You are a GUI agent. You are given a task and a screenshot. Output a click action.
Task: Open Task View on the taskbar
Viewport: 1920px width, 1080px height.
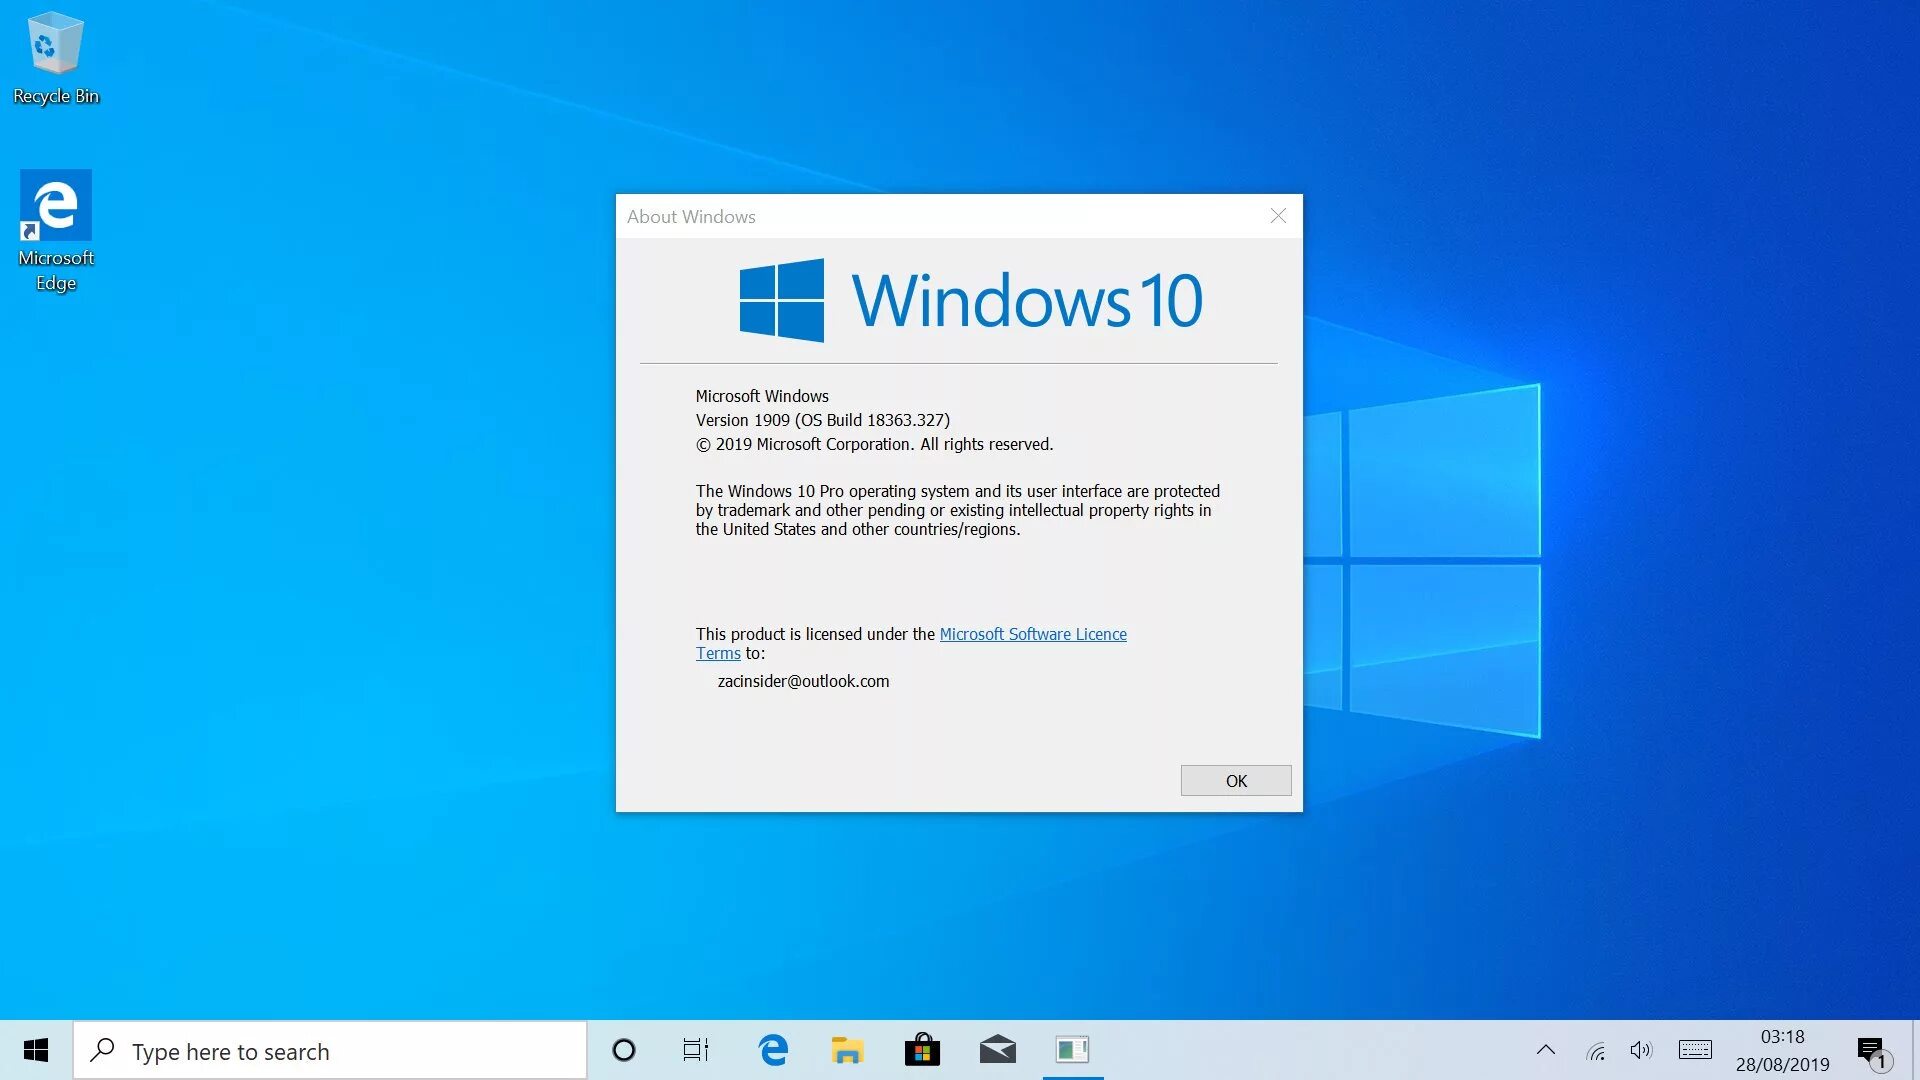[x=696, y=1050]
